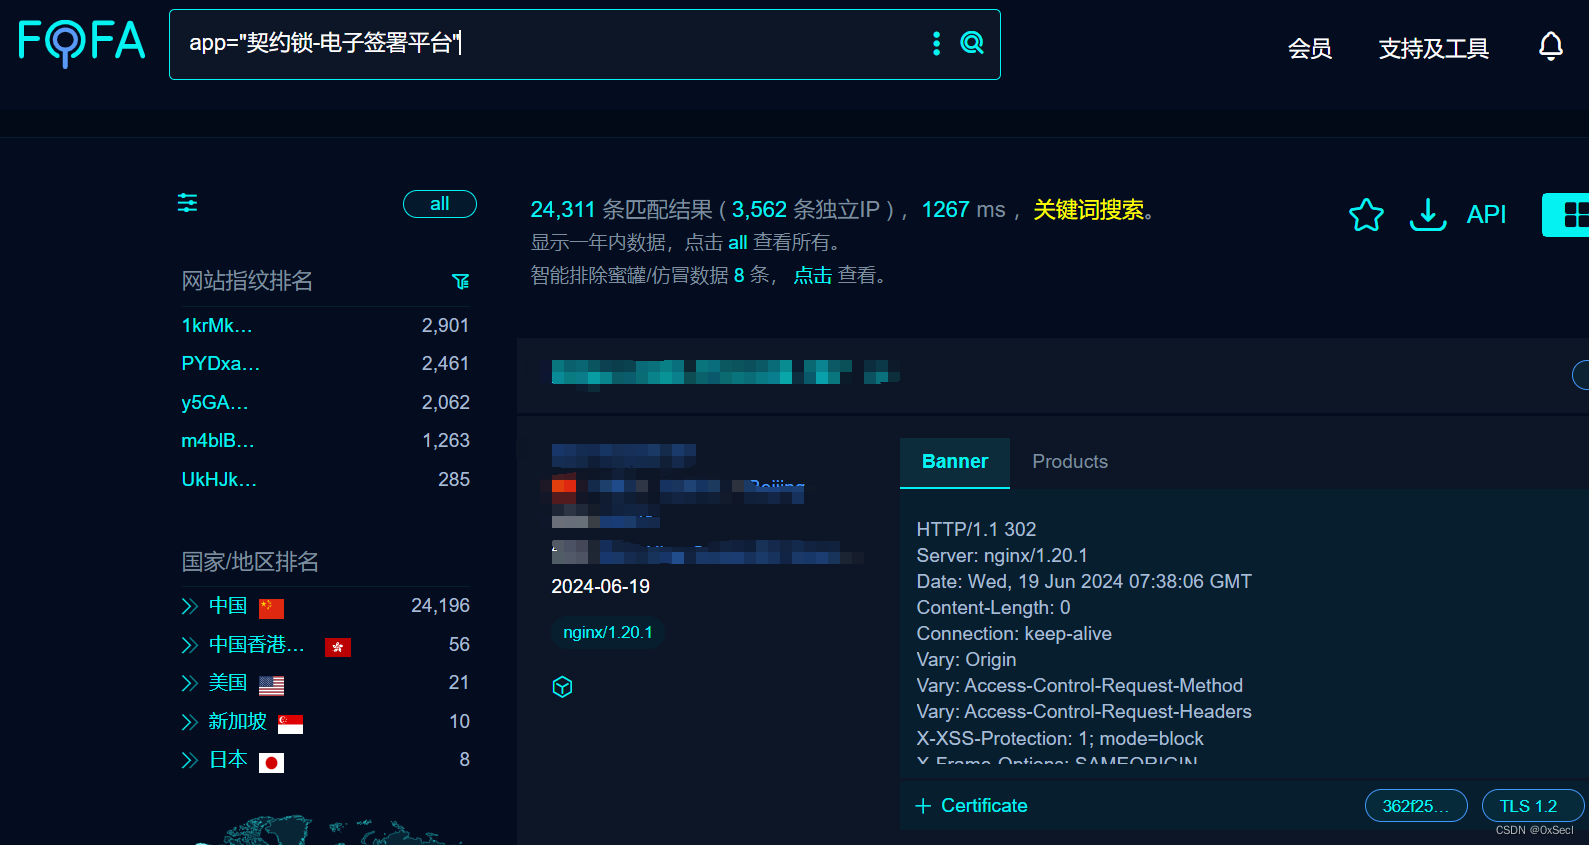Click the all link to view all data
The image size is (1589, 845).
[x=738, y=243]
